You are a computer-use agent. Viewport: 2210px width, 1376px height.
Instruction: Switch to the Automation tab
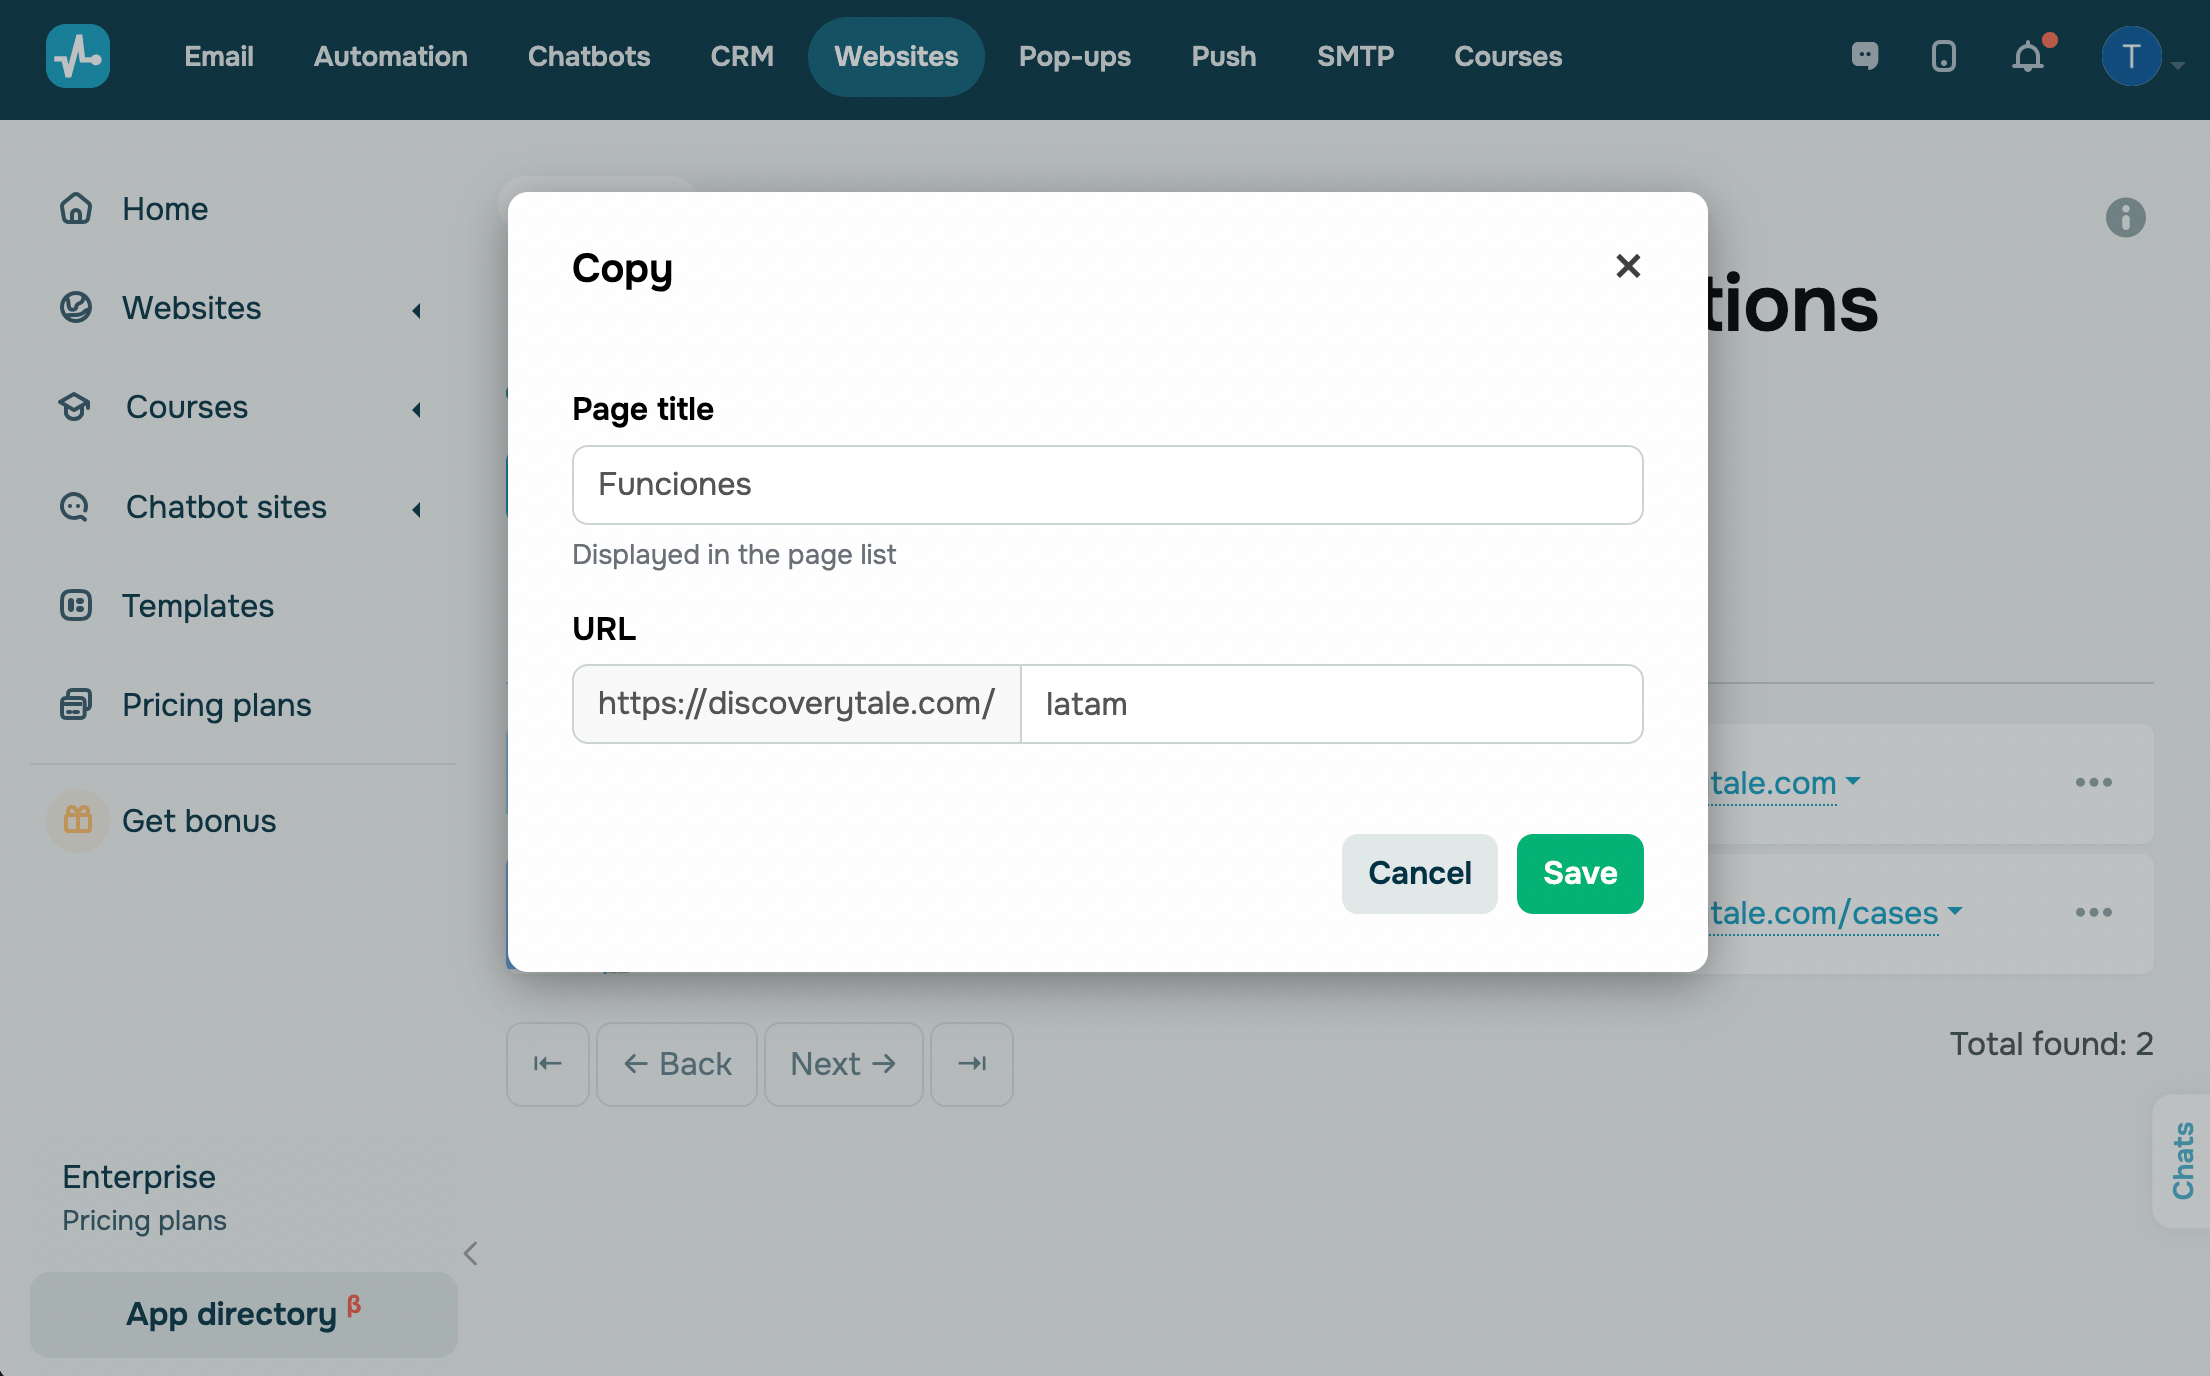click(390, 57)
